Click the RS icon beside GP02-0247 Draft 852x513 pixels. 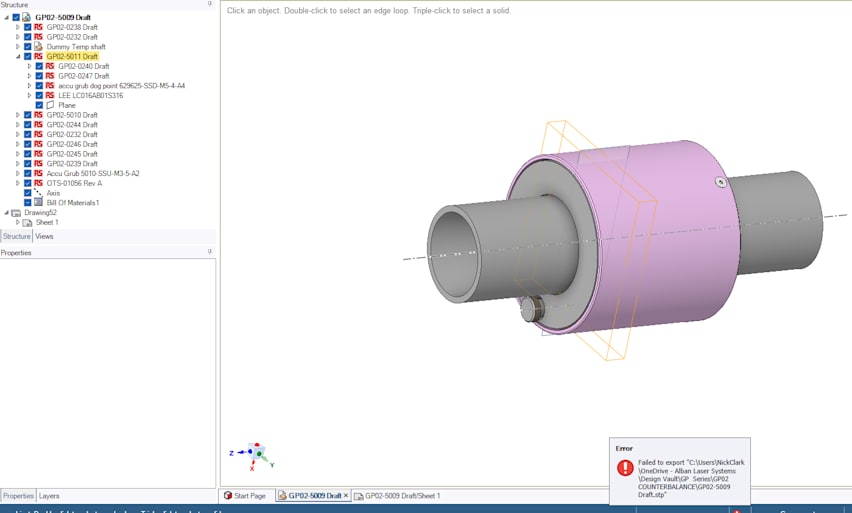click(50, 76)
